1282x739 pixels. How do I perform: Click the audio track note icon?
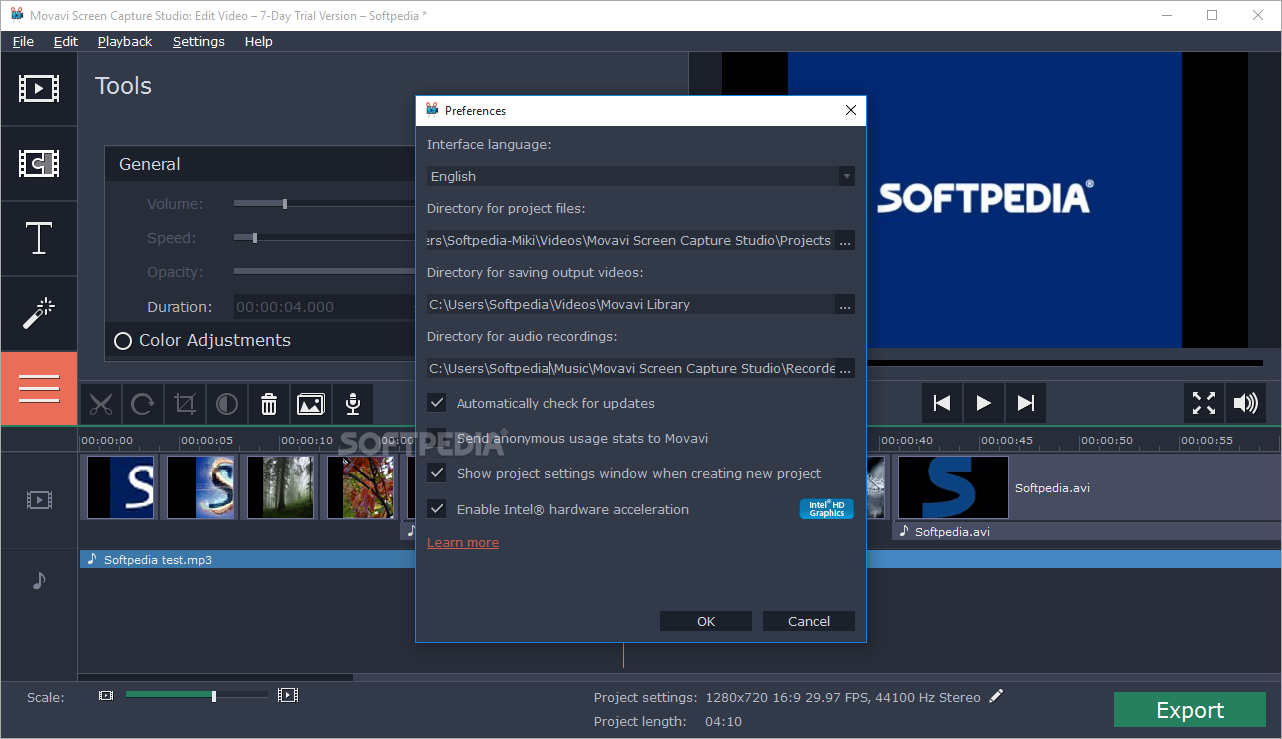tap(39, 580)
